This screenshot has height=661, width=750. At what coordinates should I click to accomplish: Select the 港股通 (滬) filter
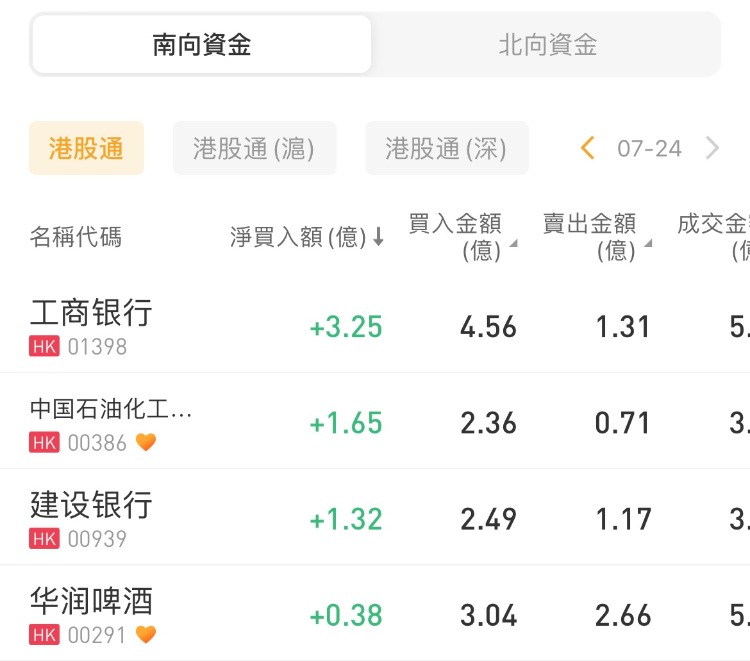coord(254,149)
